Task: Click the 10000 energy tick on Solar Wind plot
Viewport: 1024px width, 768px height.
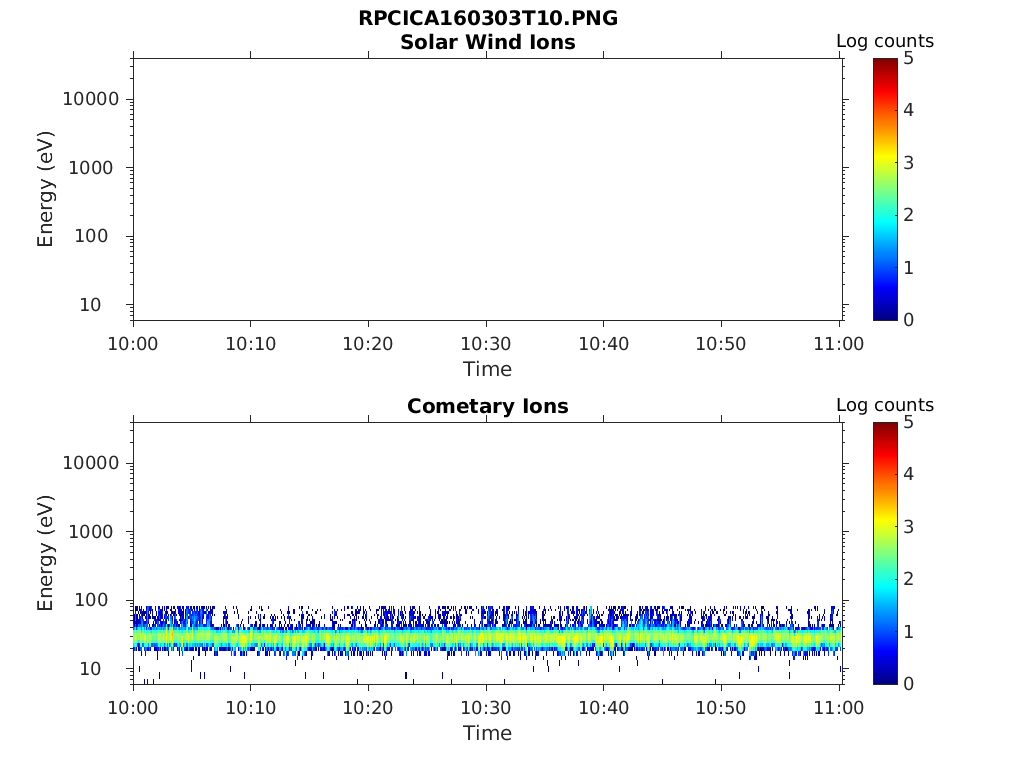Action: (91, 99)
